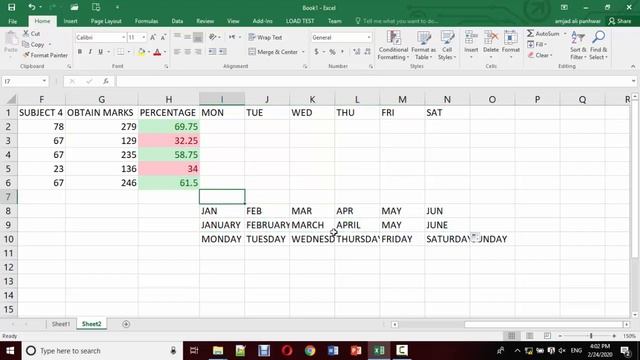Image resolution: width=640 pixels, height=360 pixels.
Task: Open Find & Select
Action: click(x=598, y=45)
